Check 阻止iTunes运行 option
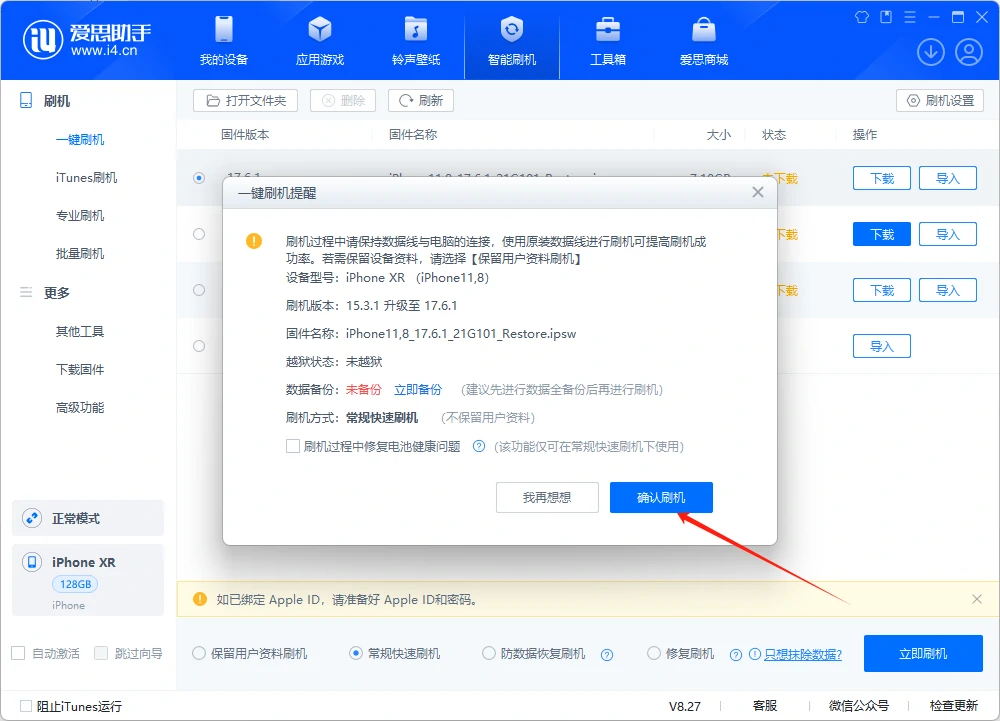This screenshot has width=1000, height=721. pos(26,706)
